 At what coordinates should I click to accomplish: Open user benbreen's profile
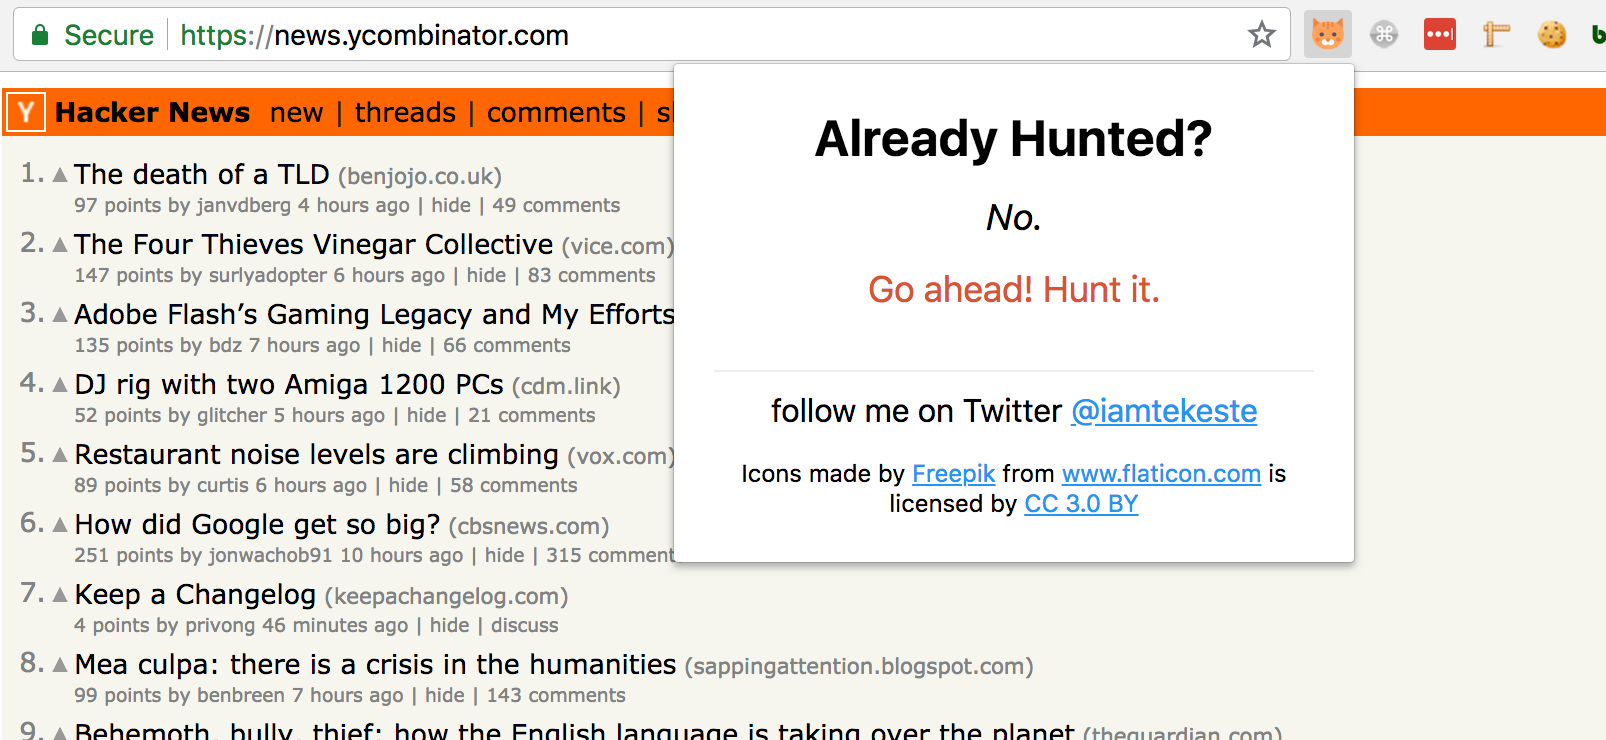click(x=240, y=695)
